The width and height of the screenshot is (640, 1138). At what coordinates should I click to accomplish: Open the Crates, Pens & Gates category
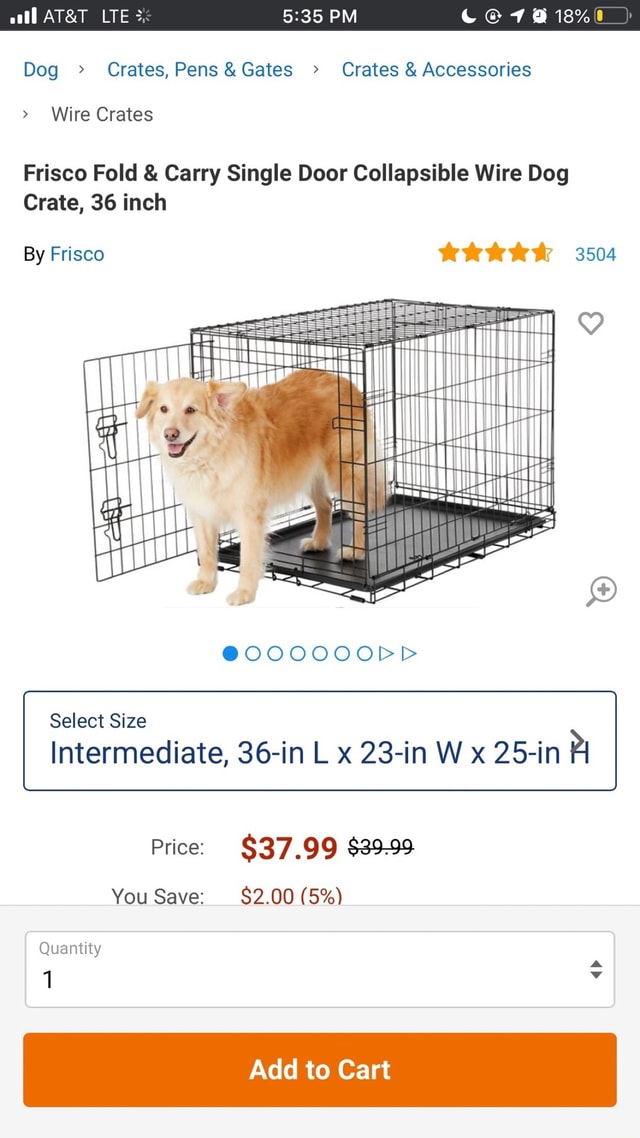[198, 69]
